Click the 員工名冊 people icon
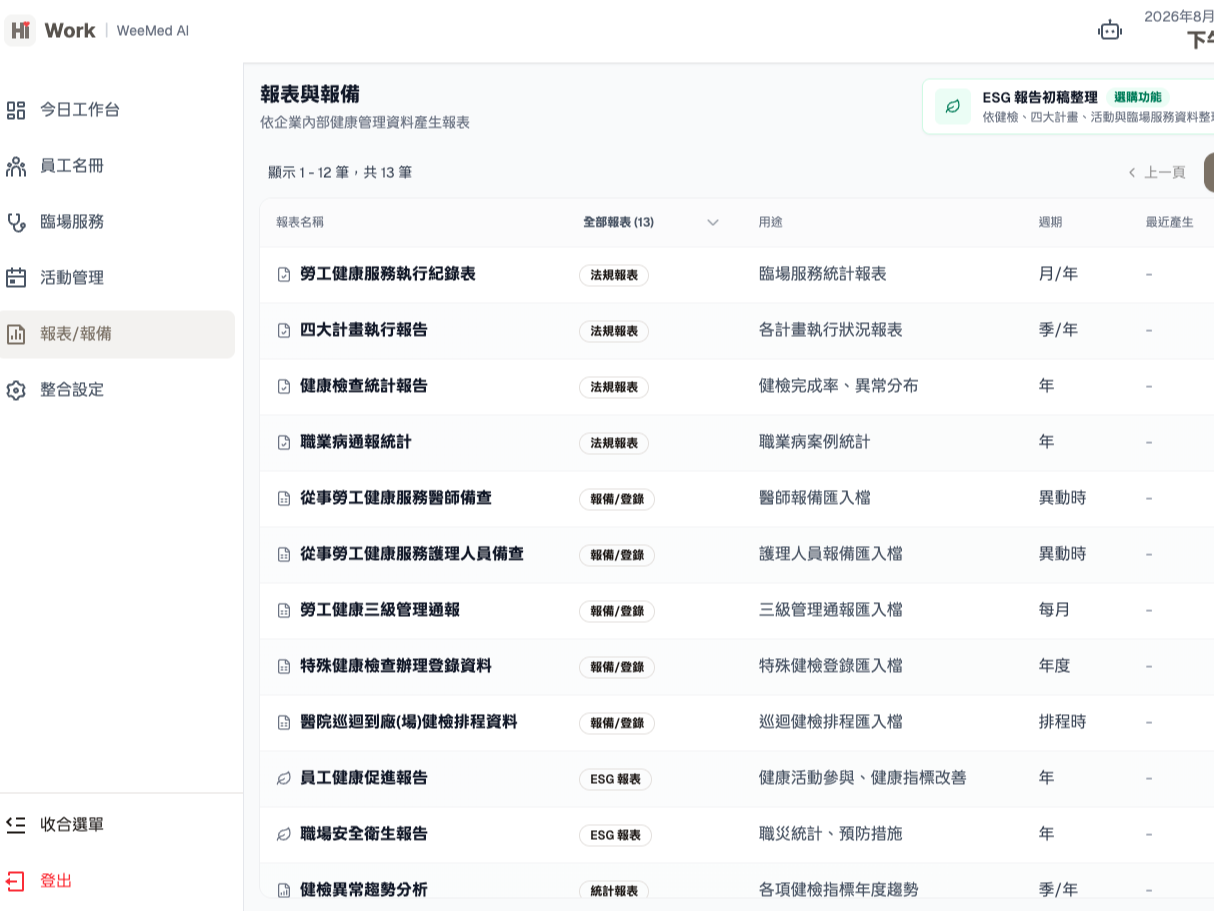Screen dimensions: 1214x911 coord(16,166)
